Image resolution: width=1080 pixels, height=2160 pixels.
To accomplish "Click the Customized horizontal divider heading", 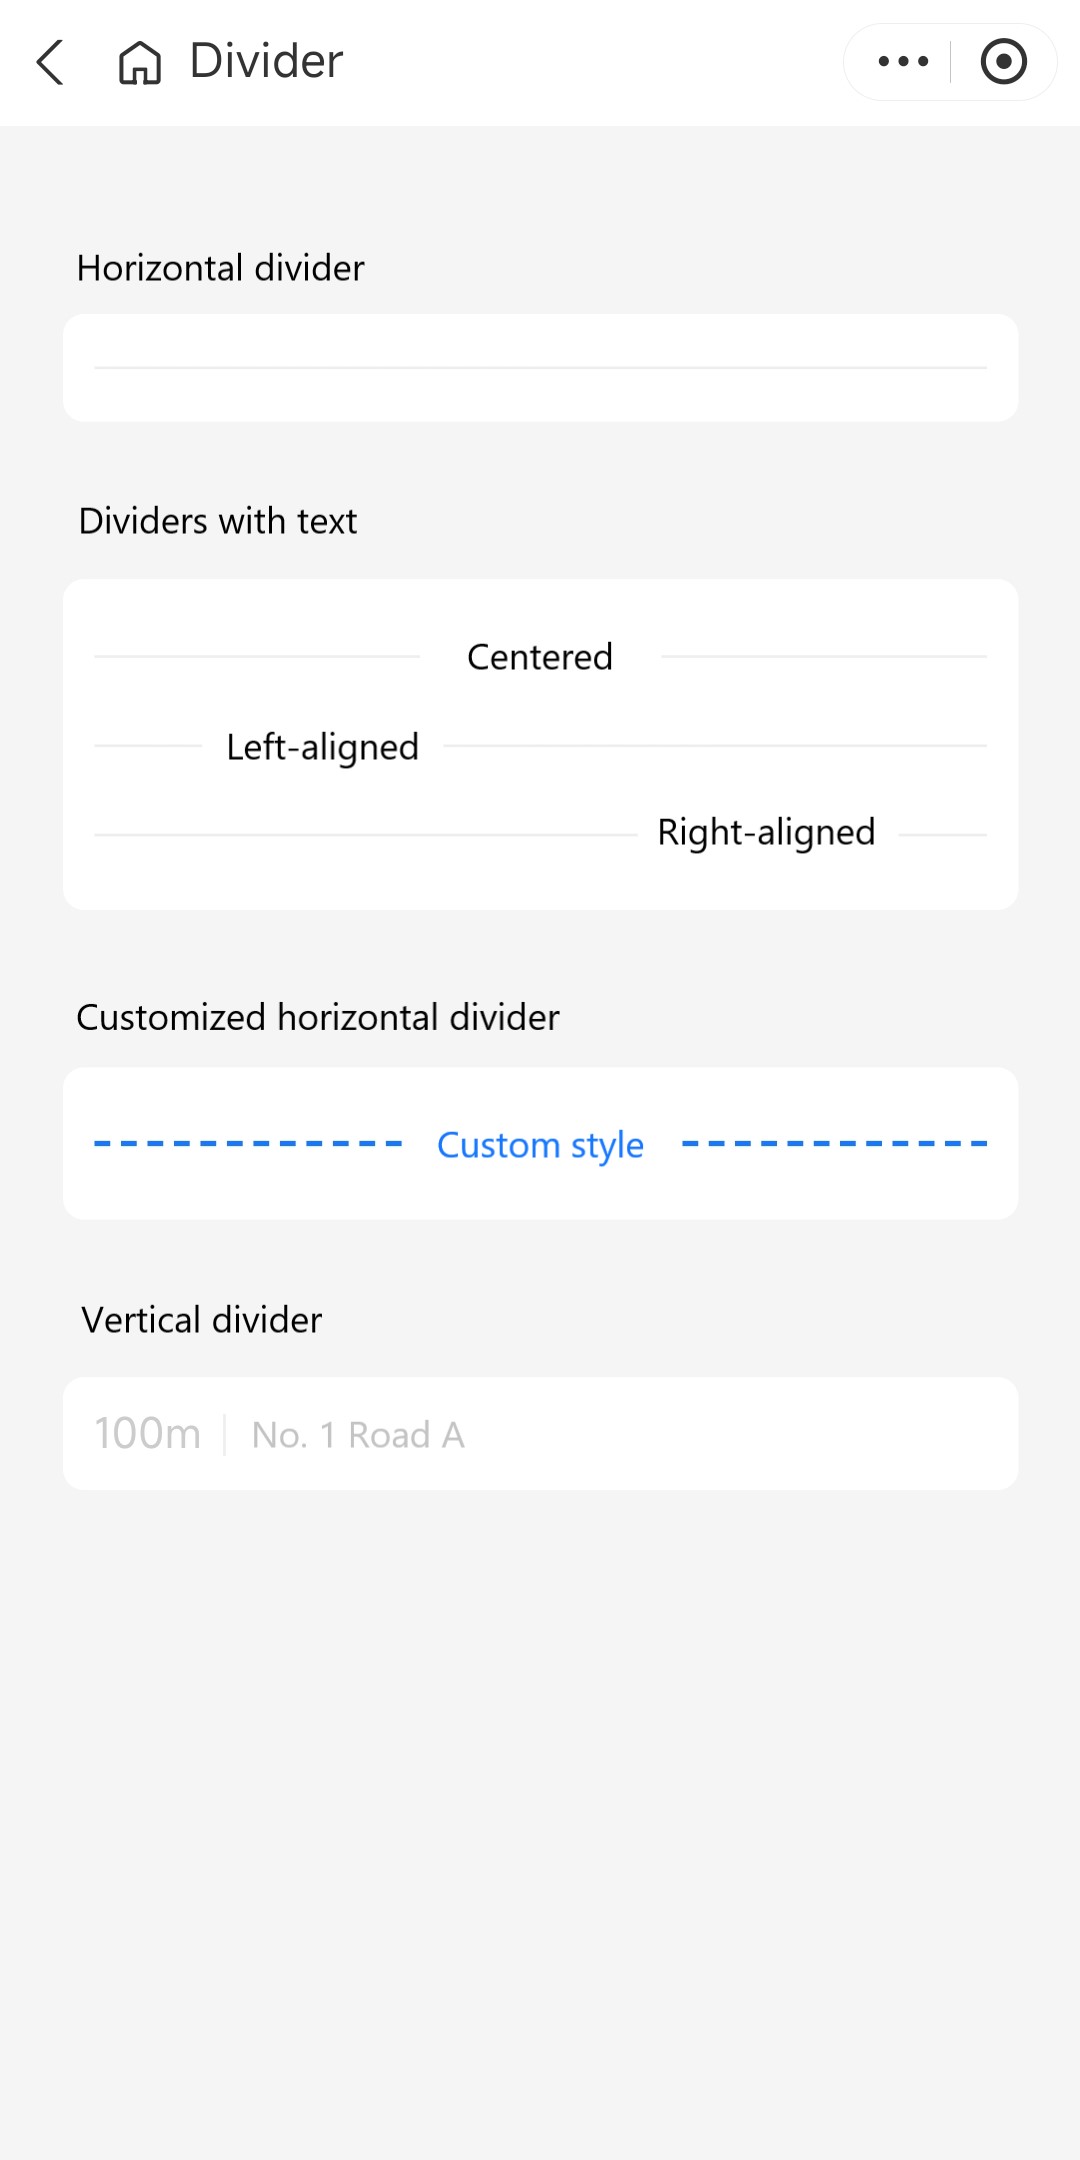I will (318, 1018).
